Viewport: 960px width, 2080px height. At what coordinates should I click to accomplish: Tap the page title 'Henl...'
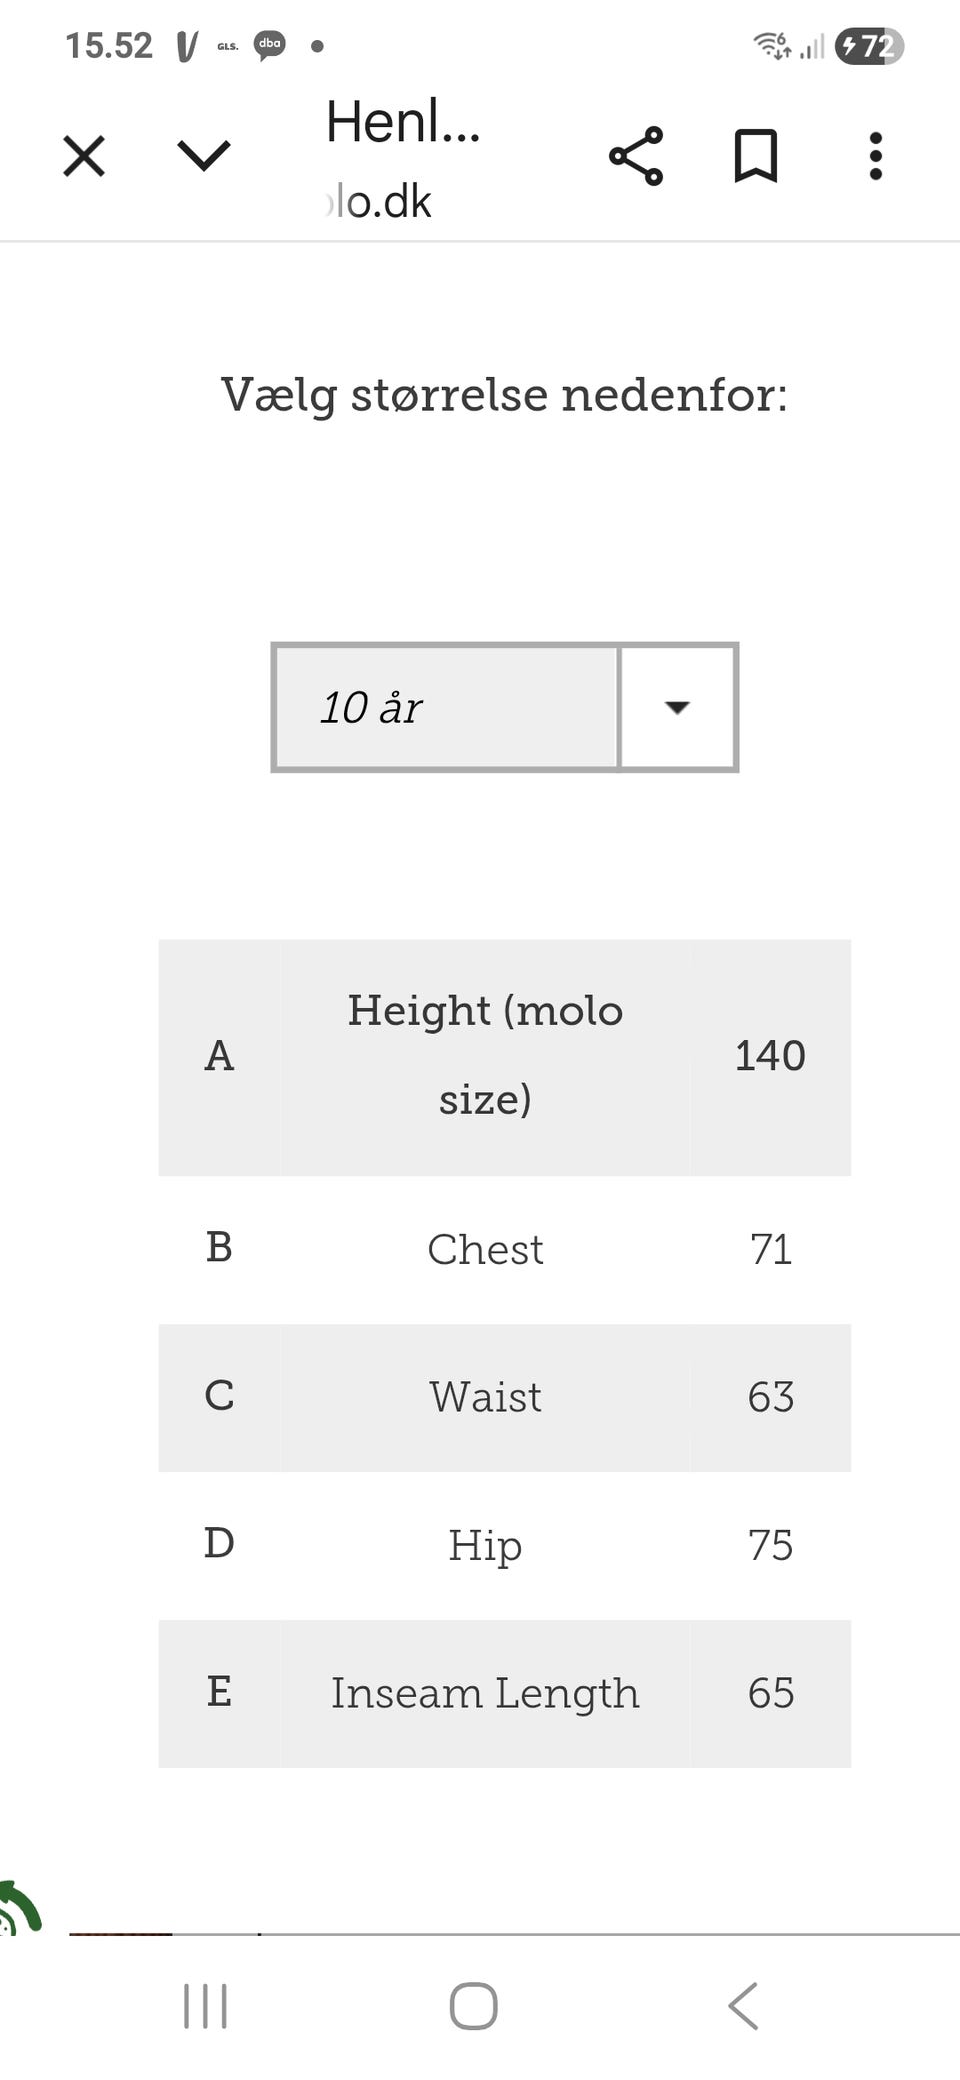(x=403, y=122)
